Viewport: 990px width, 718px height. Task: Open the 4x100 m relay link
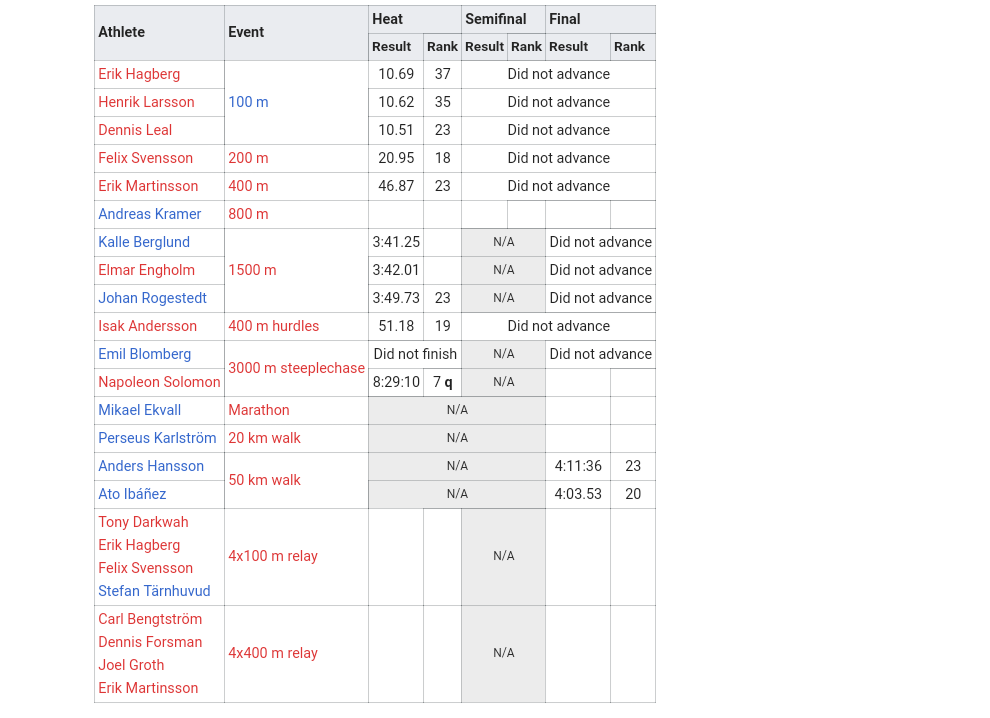click(272, 556)
